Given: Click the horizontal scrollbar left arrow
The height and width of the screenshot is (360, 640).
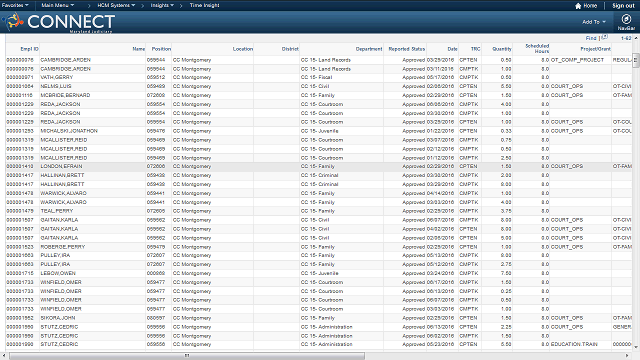Looking at the screenshot, I should 4,356.
